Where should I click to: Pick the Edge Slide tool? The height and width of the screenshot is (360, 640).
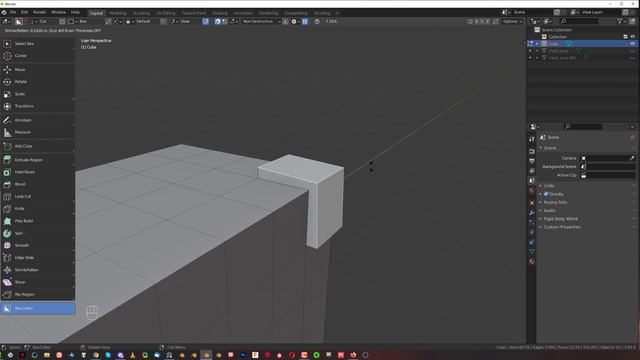(x=38, y=258)
